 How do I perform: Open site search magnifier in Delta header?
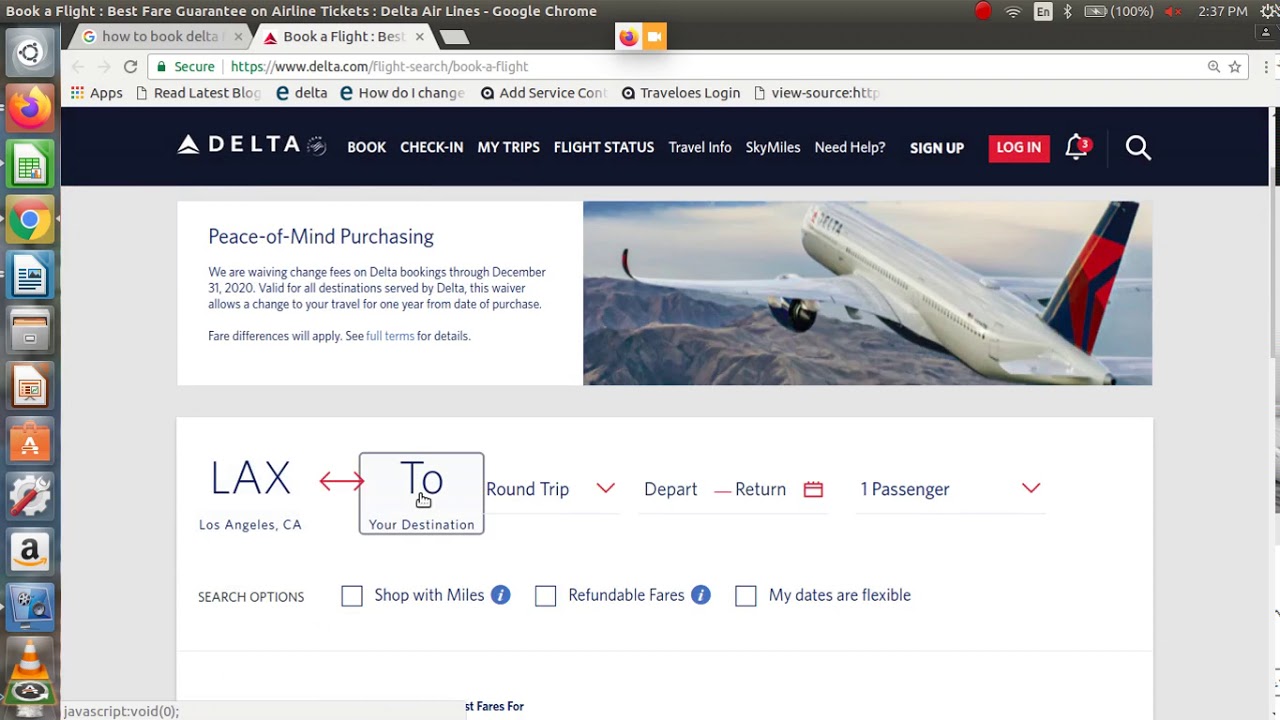(1138, 148)
